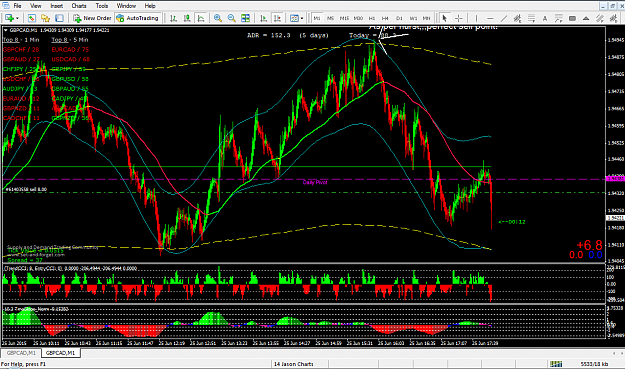Click the 'ADR = 152.3' chart text

269,35
